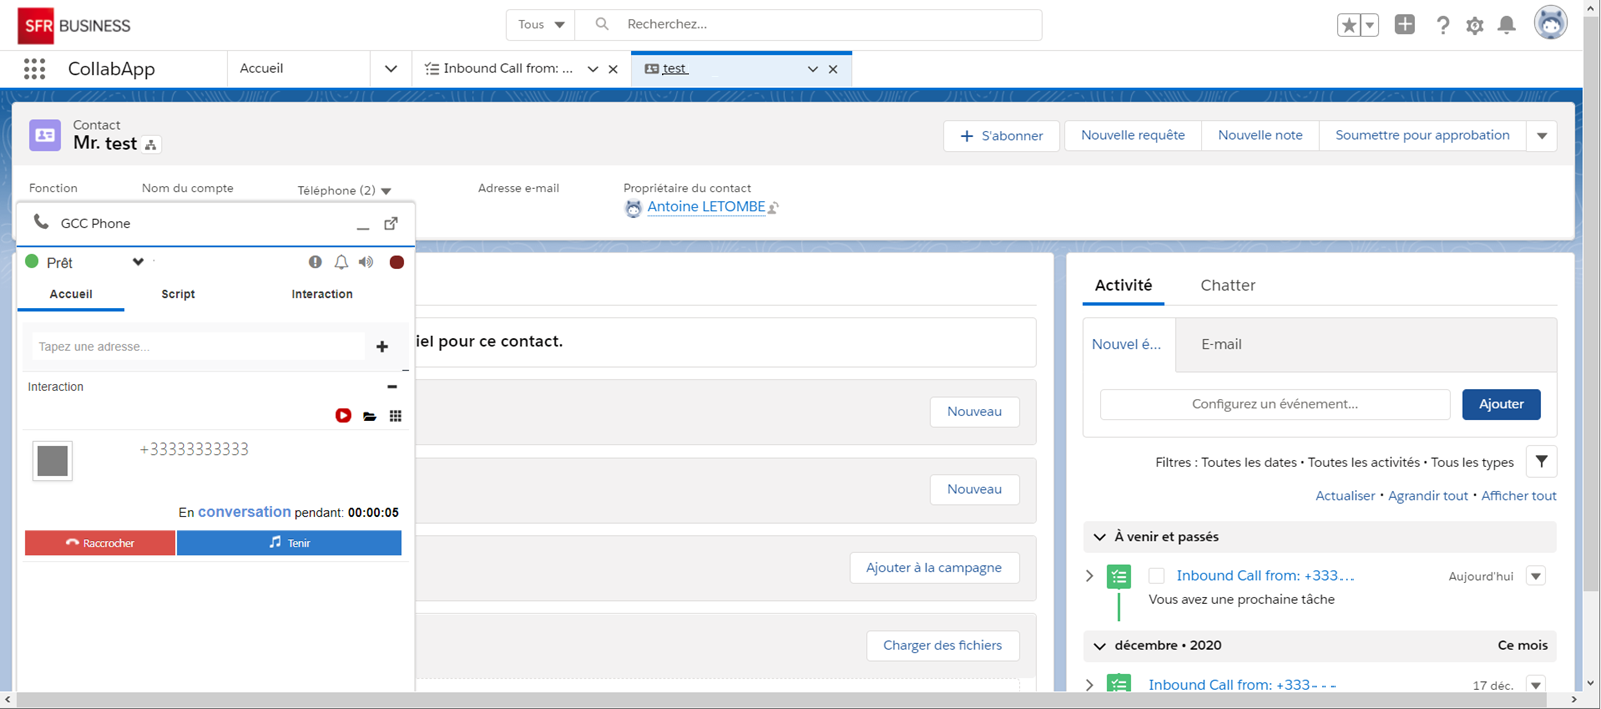Click the Tapez une adresse input field

[198, 347]
